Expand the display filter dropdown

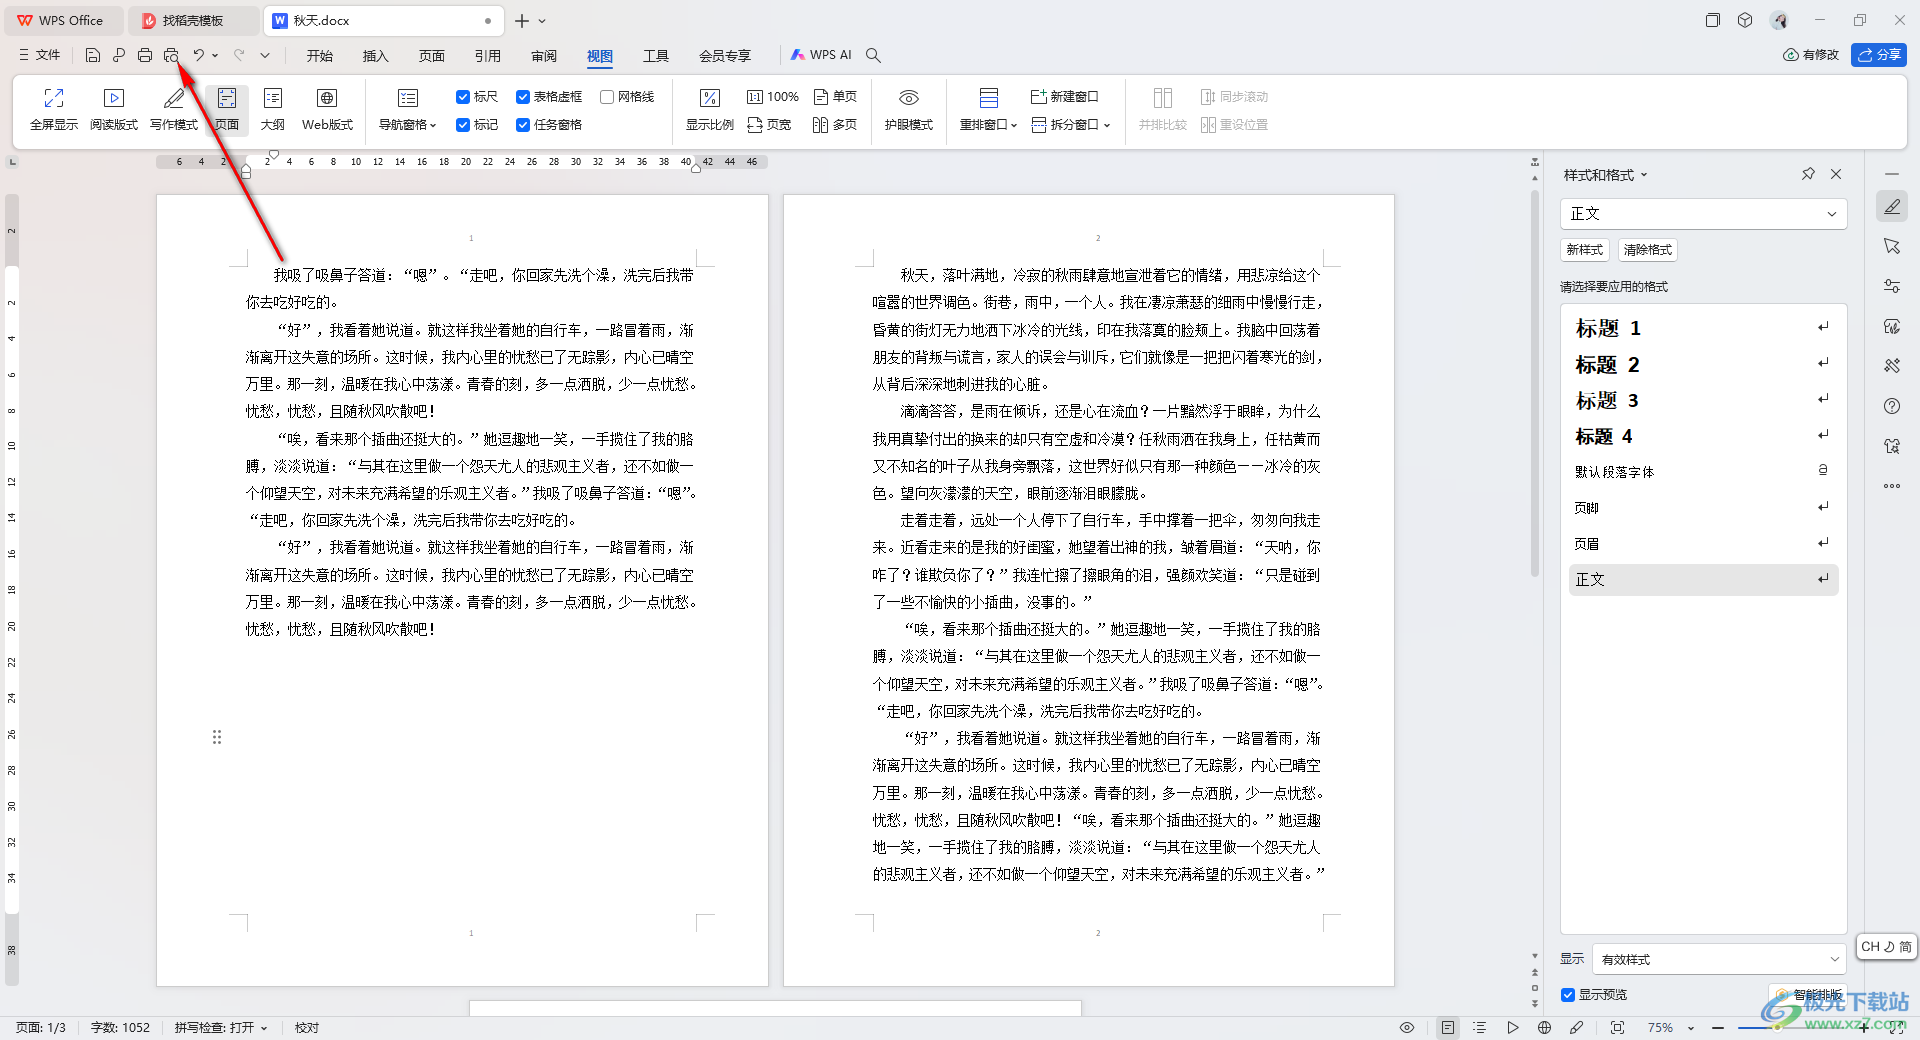click(1718, 959)
